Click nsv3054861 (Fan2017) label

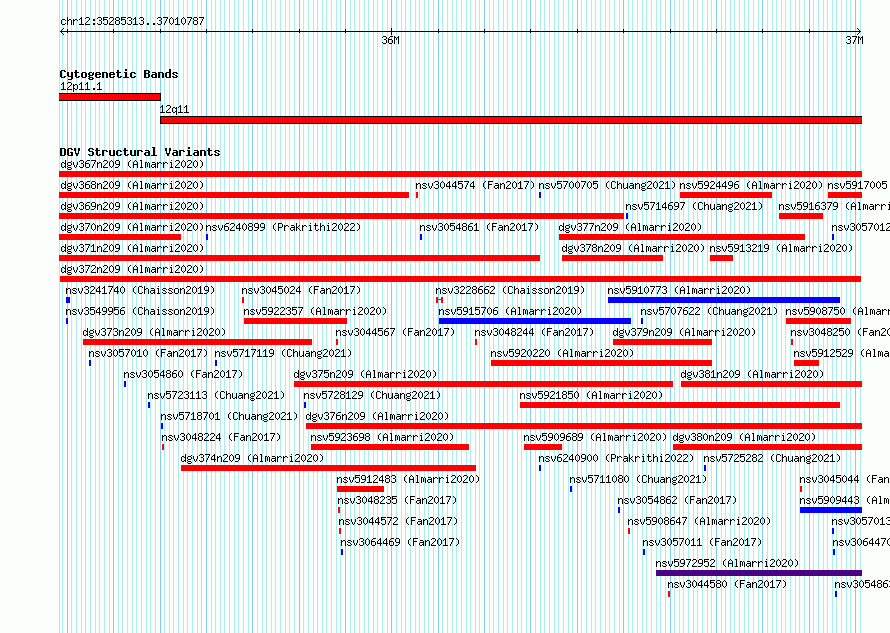pyautogui.click(x=479, y=227)
